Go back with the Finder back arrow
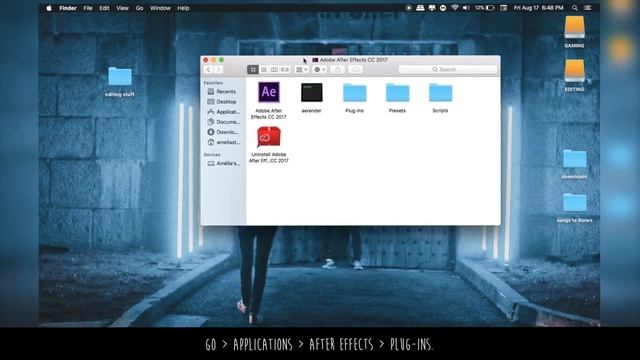This screenshot has width=640, height=360. (x=209, y=70)
